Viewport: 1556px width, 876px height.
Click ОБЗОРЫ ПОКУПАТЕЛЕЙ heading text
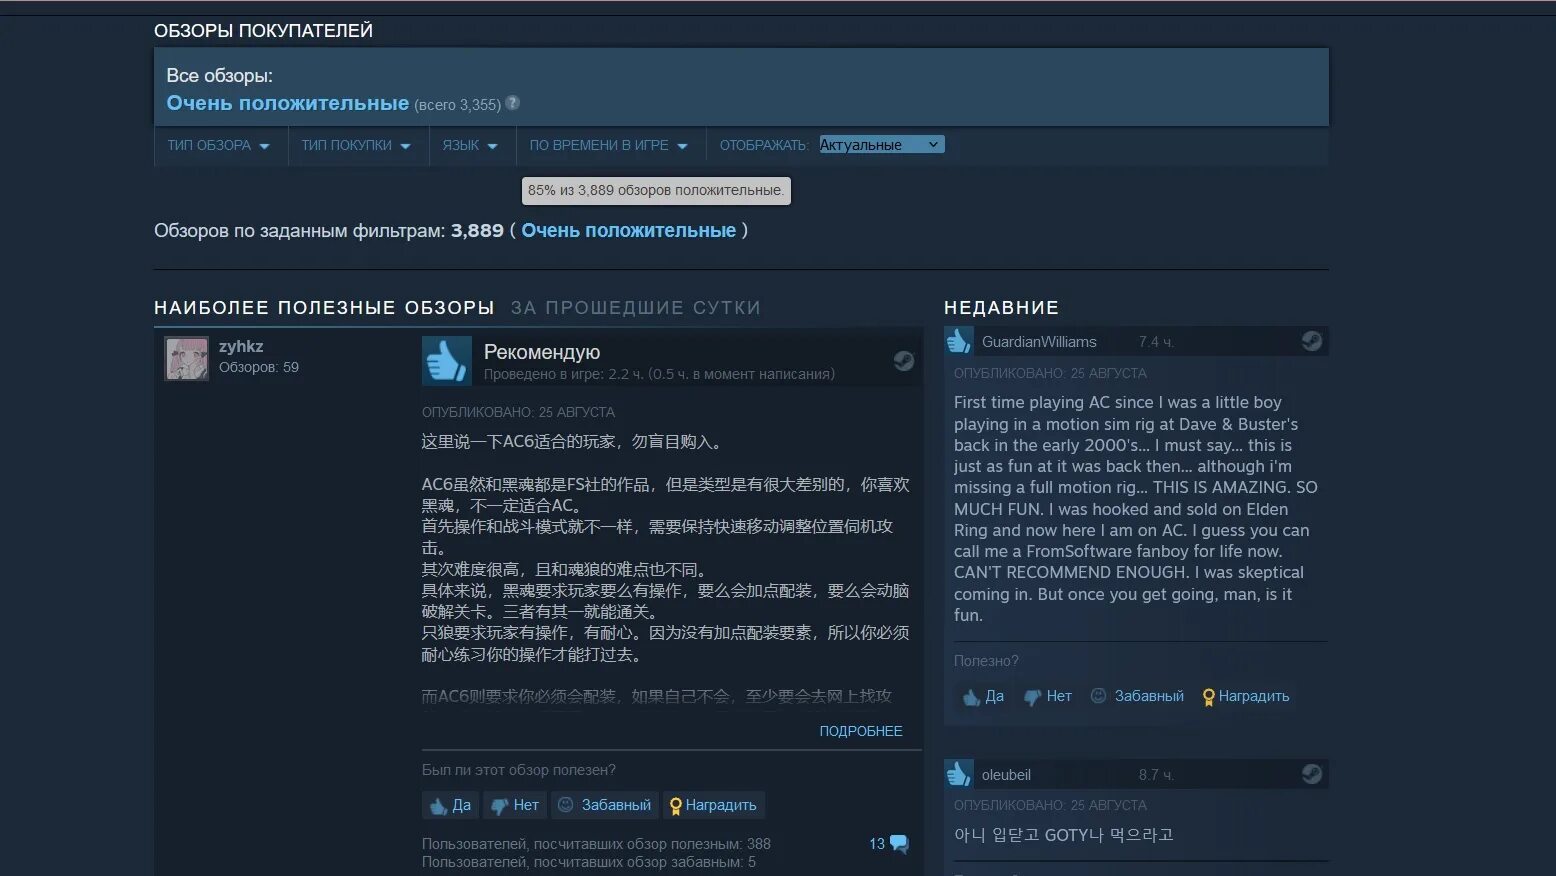tap(263, 31)
